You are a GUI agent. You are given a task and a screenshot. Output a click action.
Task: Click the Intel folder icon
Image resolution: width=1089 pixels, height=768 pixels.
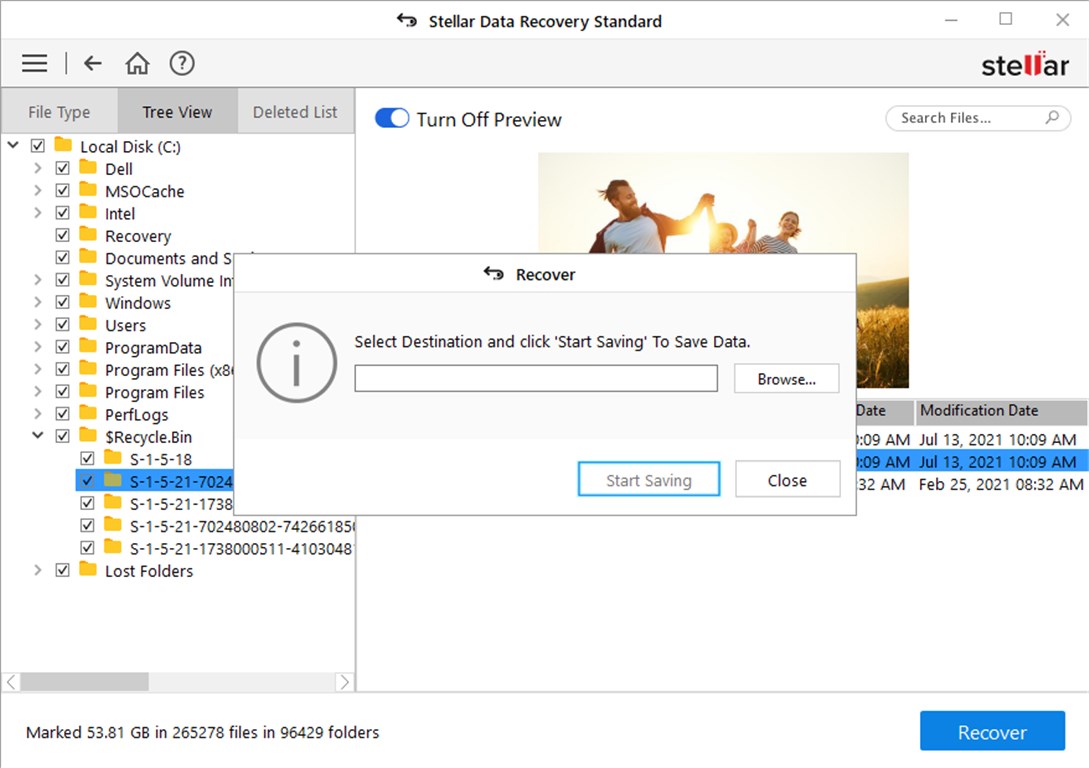click(88, 211)
